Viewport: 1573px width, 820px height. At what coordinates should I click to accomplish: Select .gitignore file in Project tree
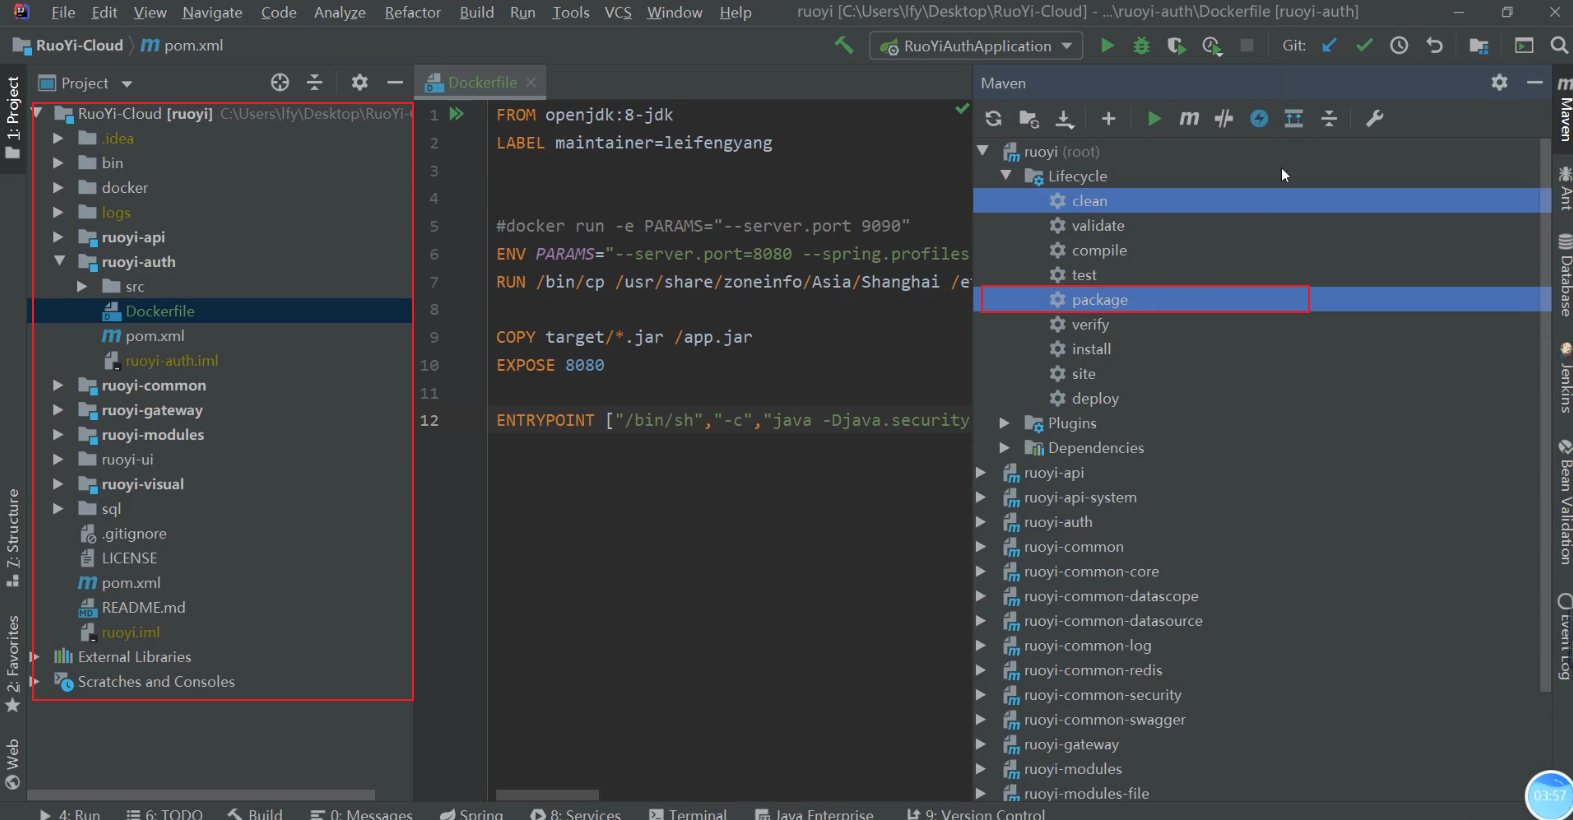click(134, 533)
